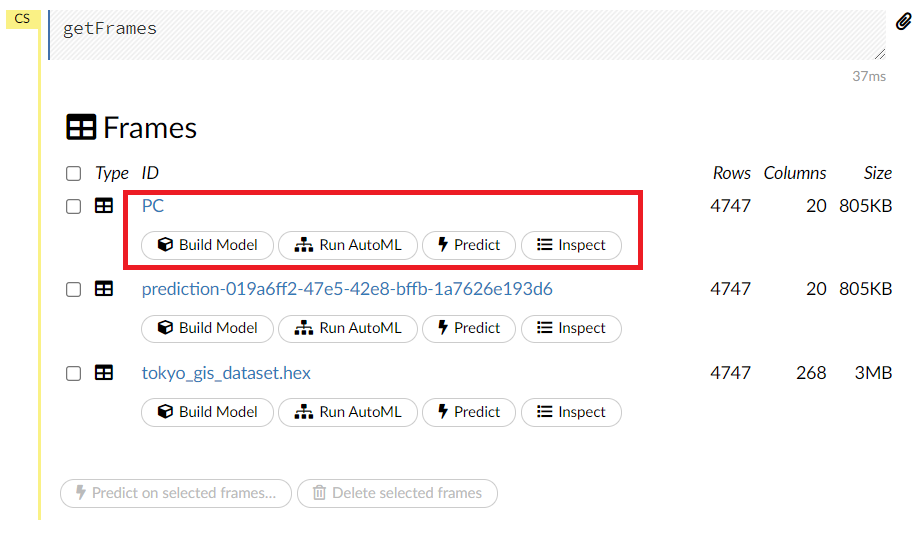Viewport: 920px width, 533px height.
Task: Inspect the PC frame
Action: (571, 245)
